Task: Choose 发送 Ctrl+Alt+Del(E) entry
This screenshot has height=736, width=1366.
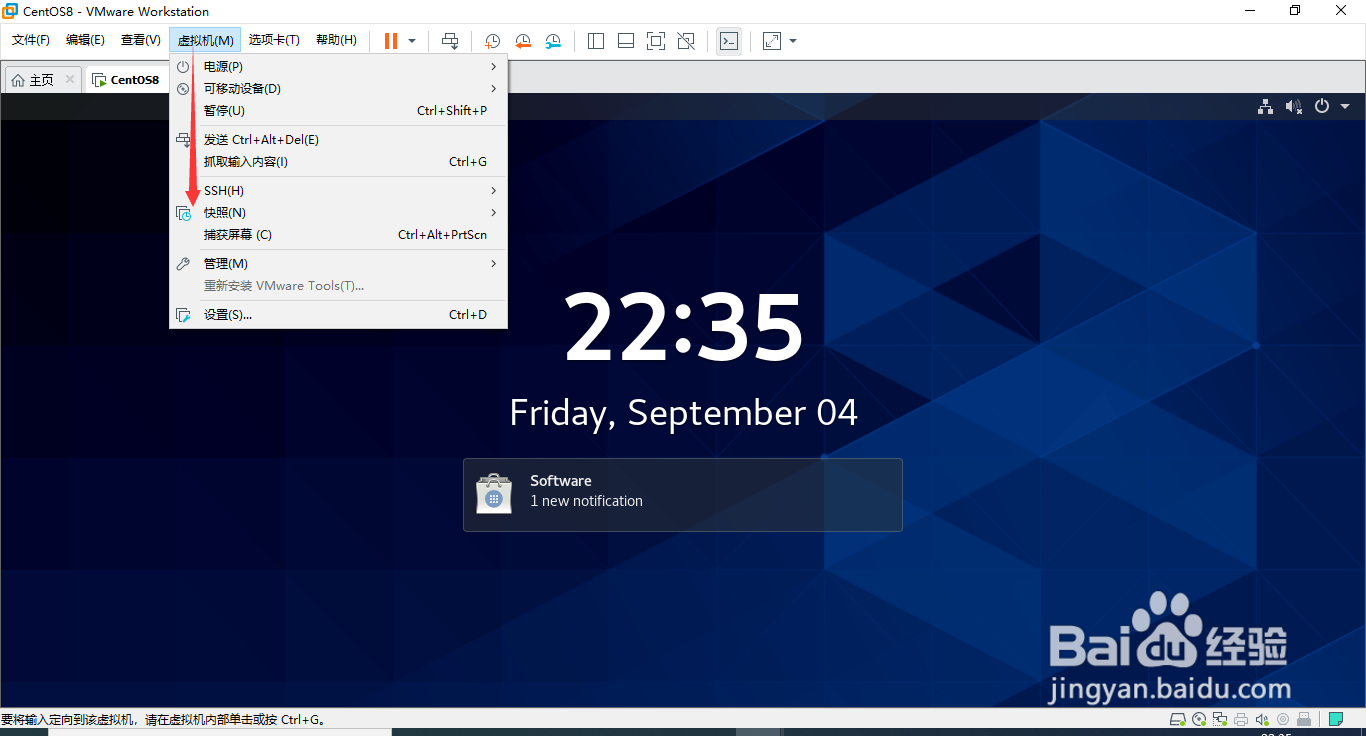Action: [339, 139]
